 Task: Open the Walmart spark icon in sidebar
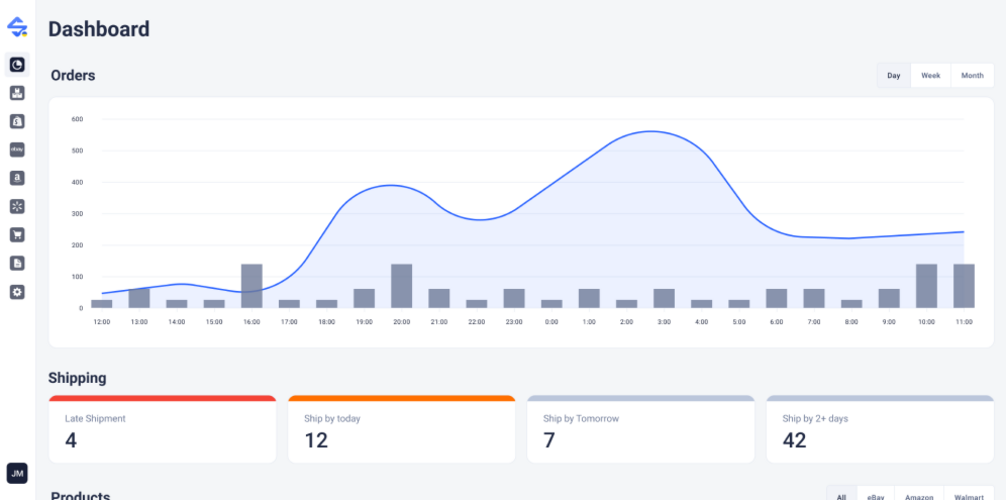(17, 207)
